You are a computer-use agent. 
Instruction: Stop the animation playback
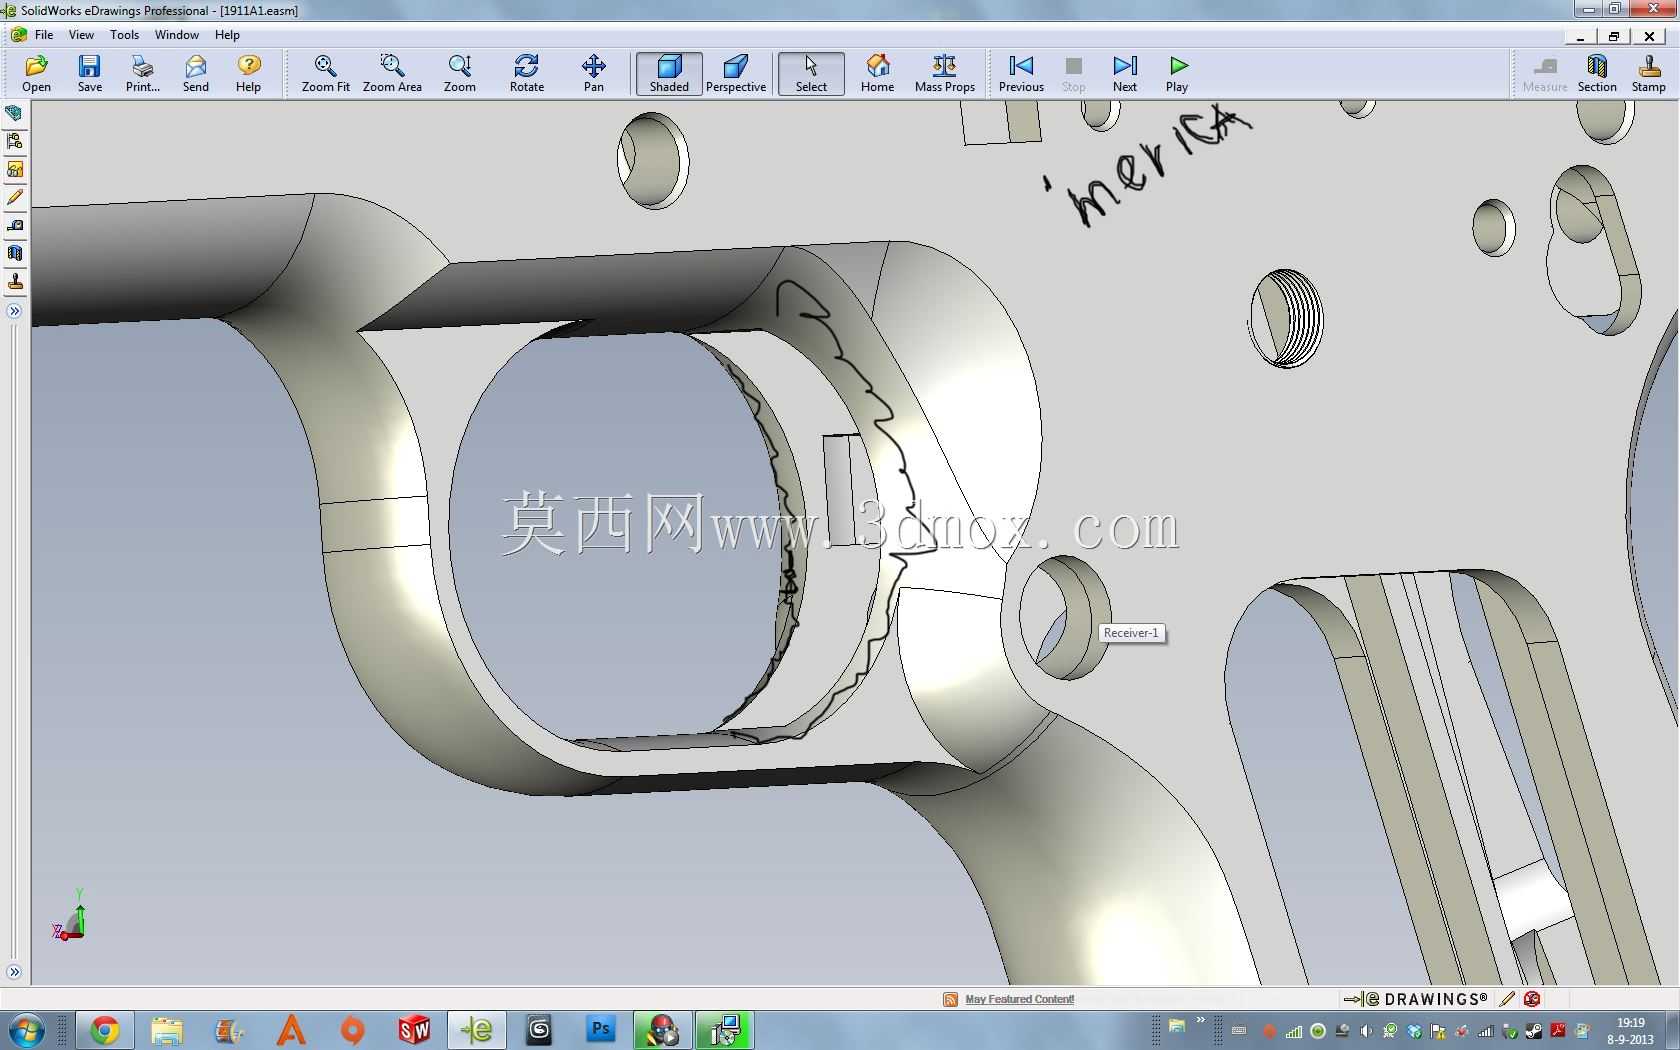(x=1074, y=73)
